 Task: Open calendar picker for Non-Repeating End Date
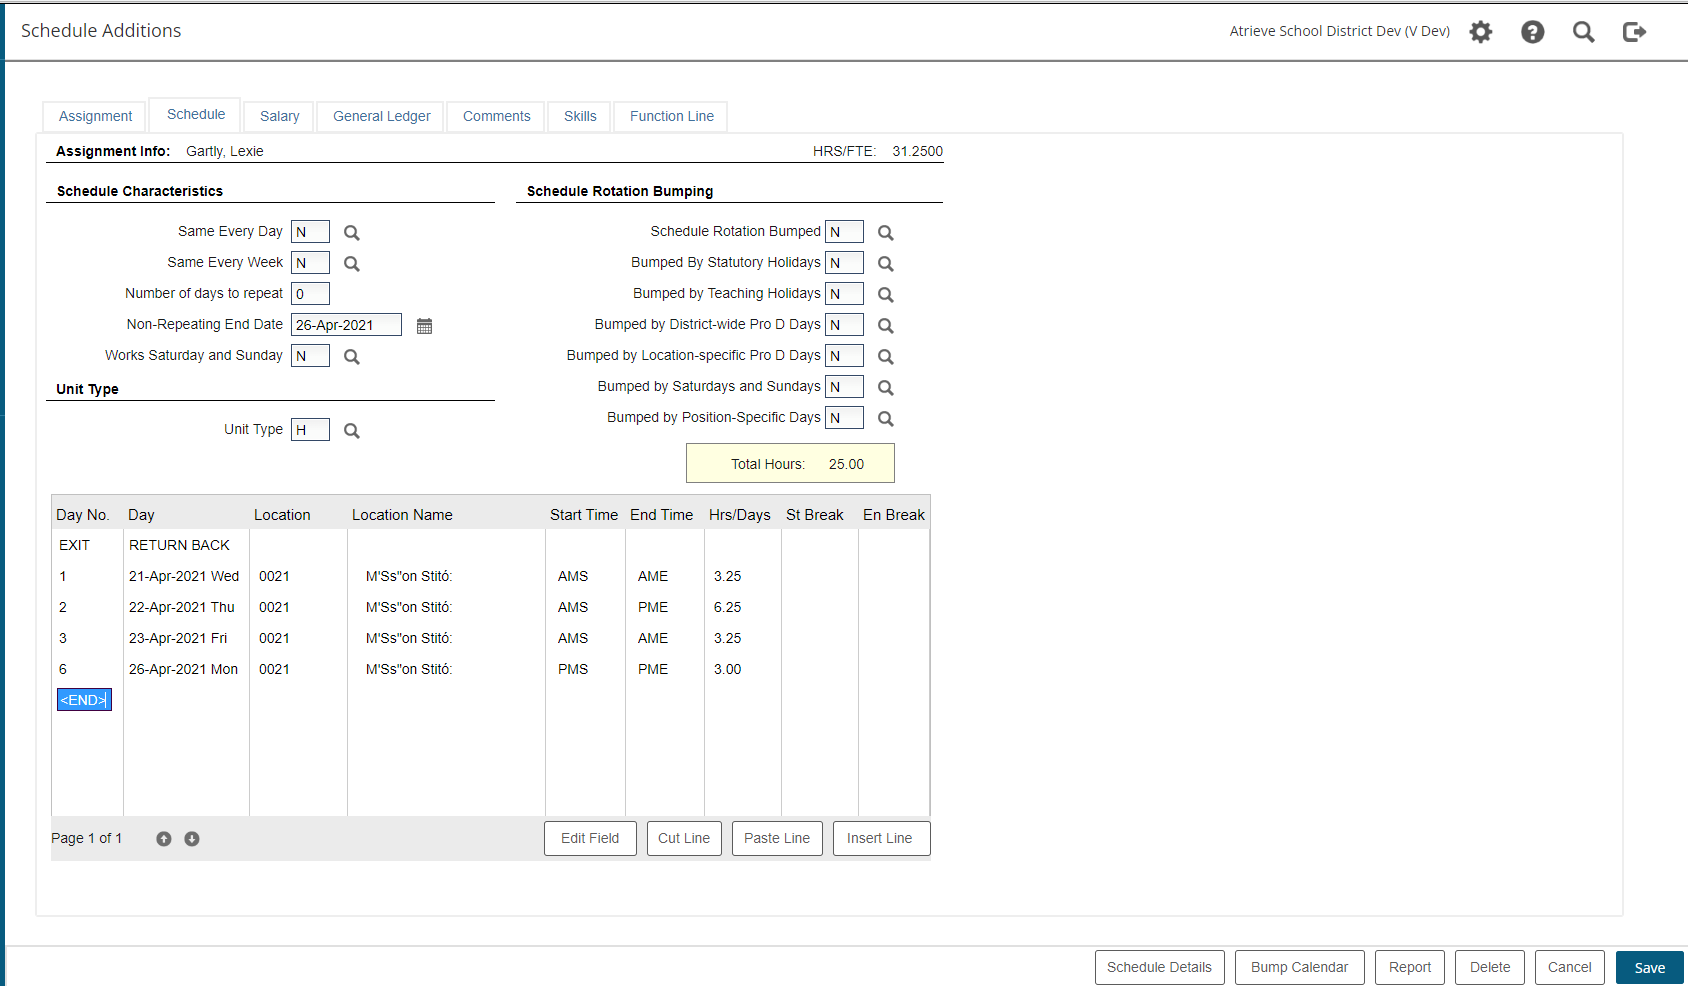(424, 326)
